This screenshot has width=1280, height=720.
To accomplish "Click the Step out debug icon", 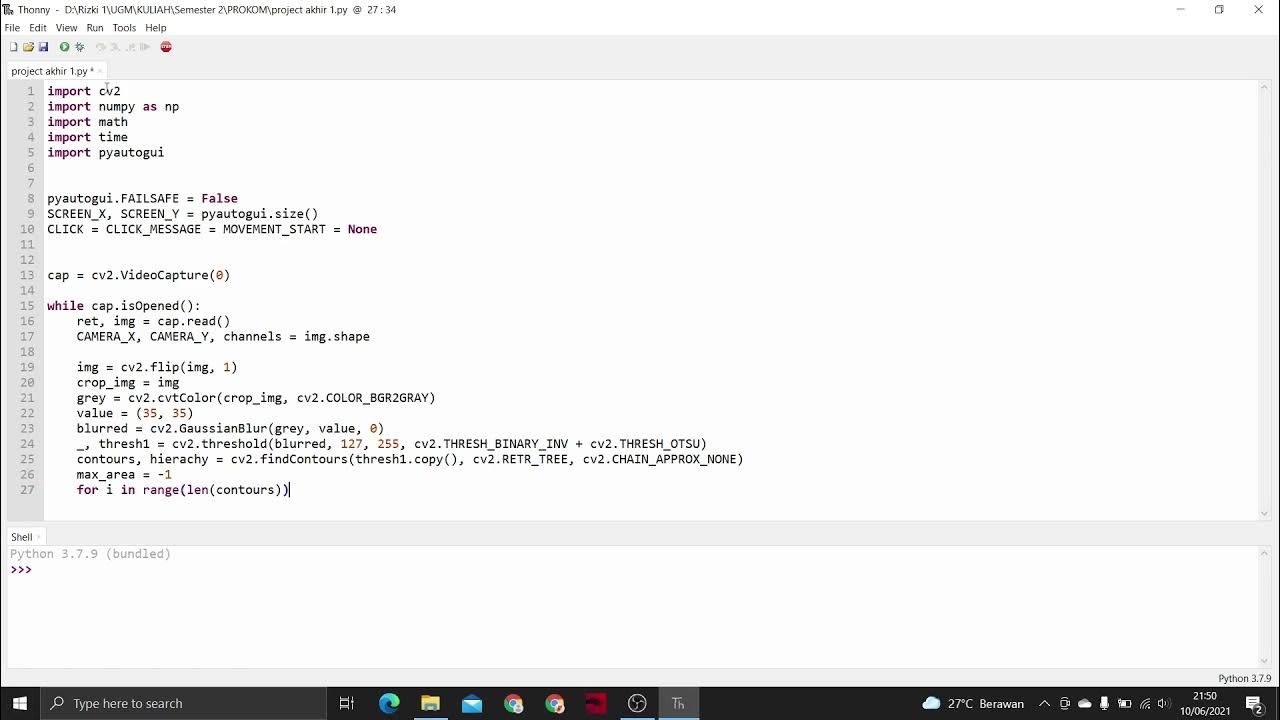I will (x=130, y=47).
